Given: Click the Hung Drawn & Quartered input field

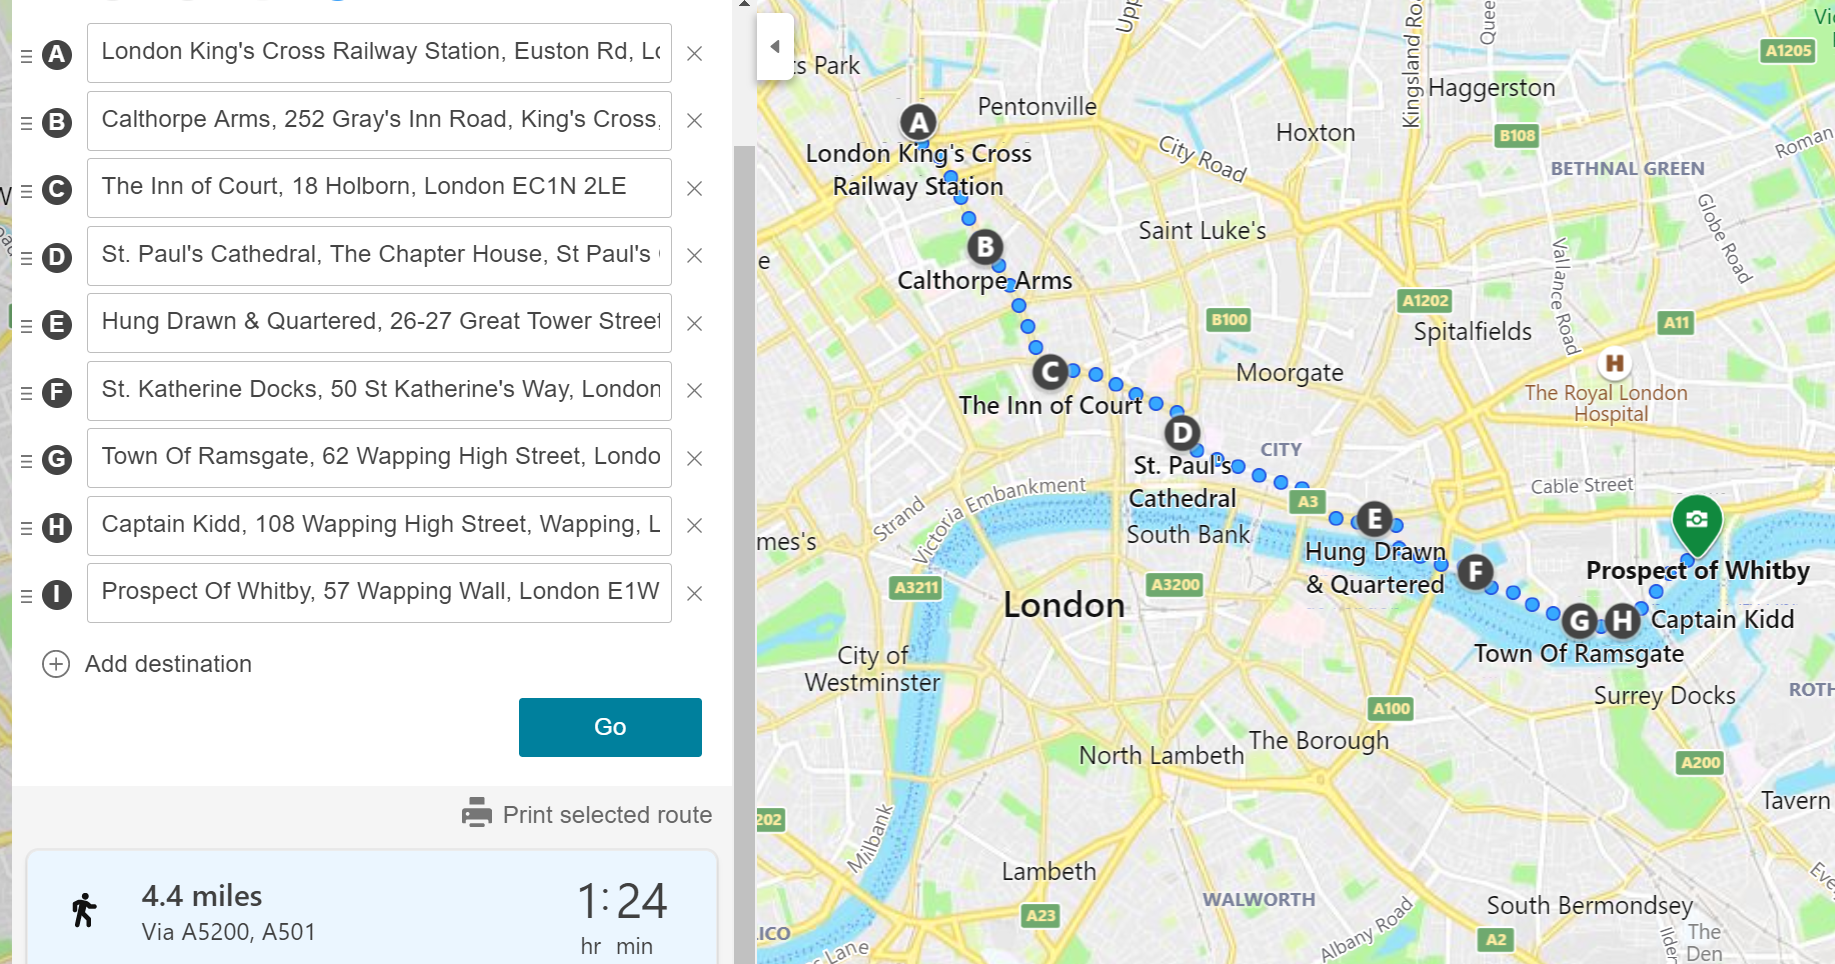Looking at the screenshot, I should click(379, 322).
